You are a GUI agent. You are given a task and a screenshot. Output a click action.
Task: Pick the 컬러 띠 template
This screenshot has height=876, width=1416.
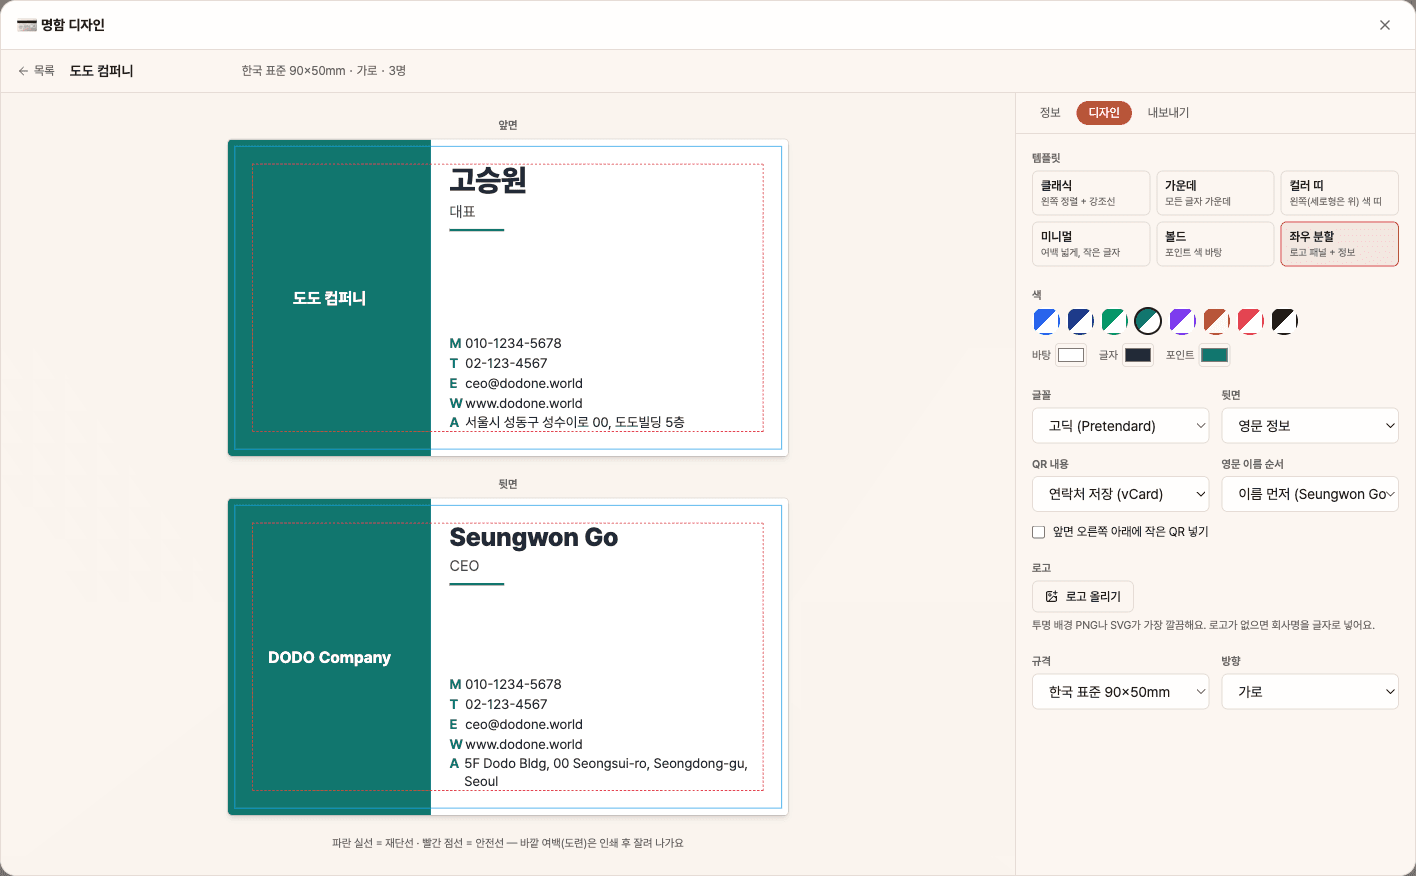point(1339,193)
